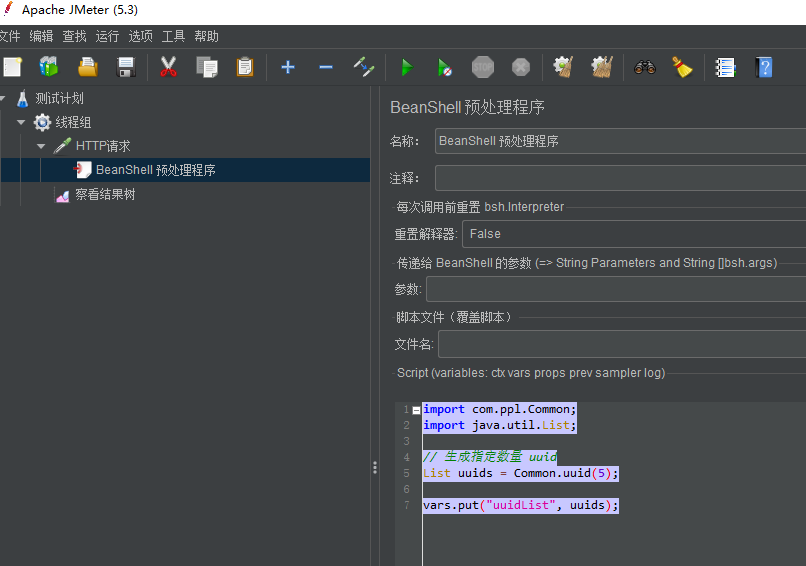806x566 pixels.
Task: Select BeanShell 预处理程序 in the tree
Action: point(155,170)
